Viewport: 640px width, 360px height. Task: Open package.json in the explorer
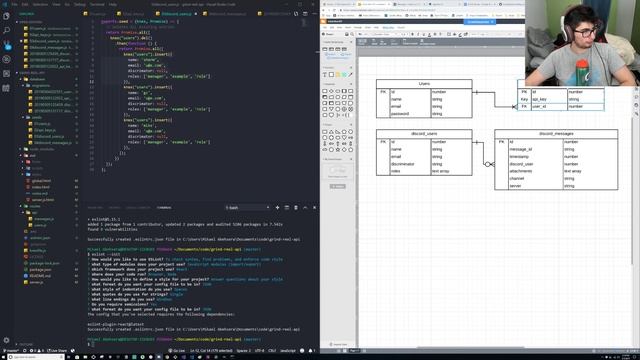coord(40,270)
